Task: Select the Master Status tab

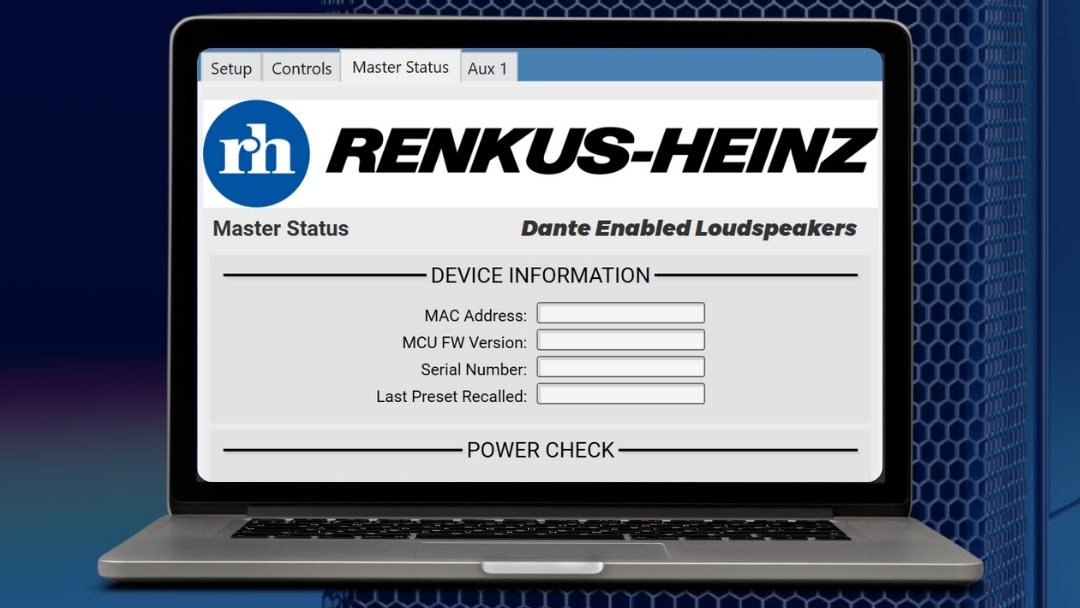Action: tap(400, 67)
